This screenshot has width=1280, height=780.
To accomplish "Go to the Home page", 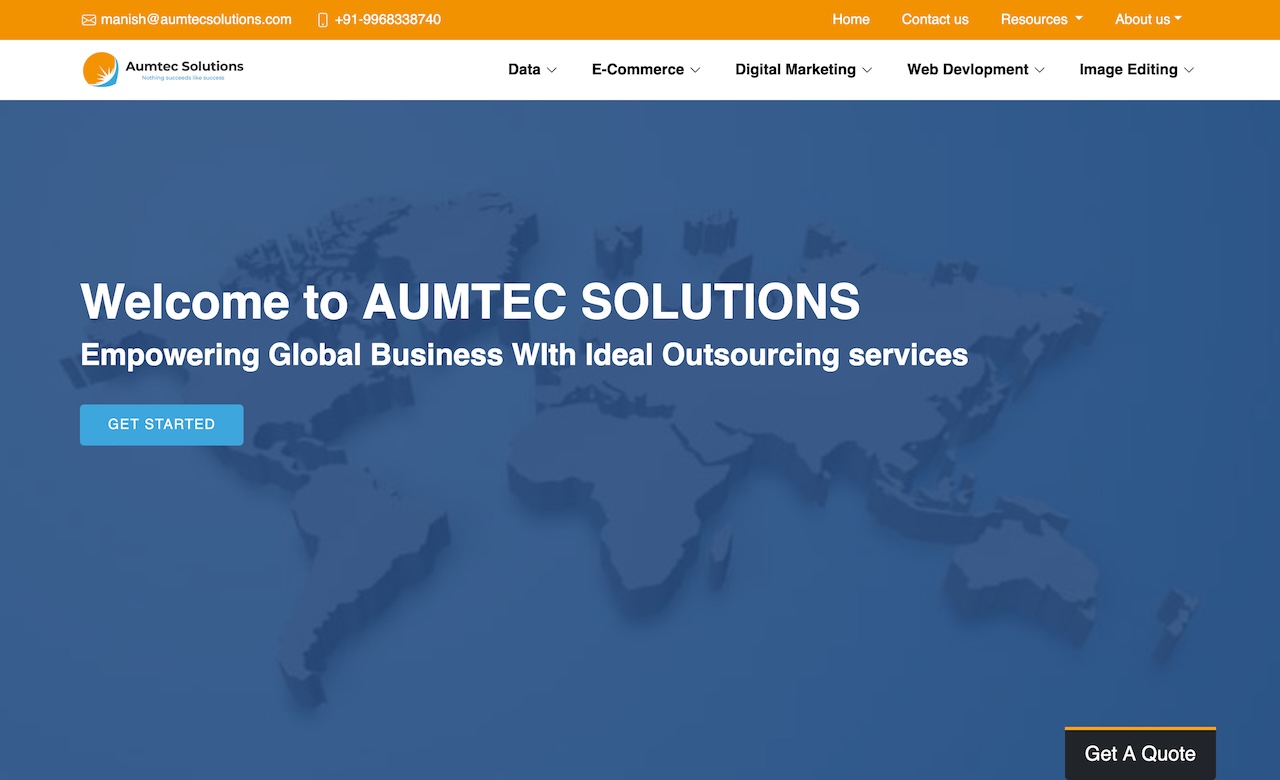I will [x=851, y=19].
